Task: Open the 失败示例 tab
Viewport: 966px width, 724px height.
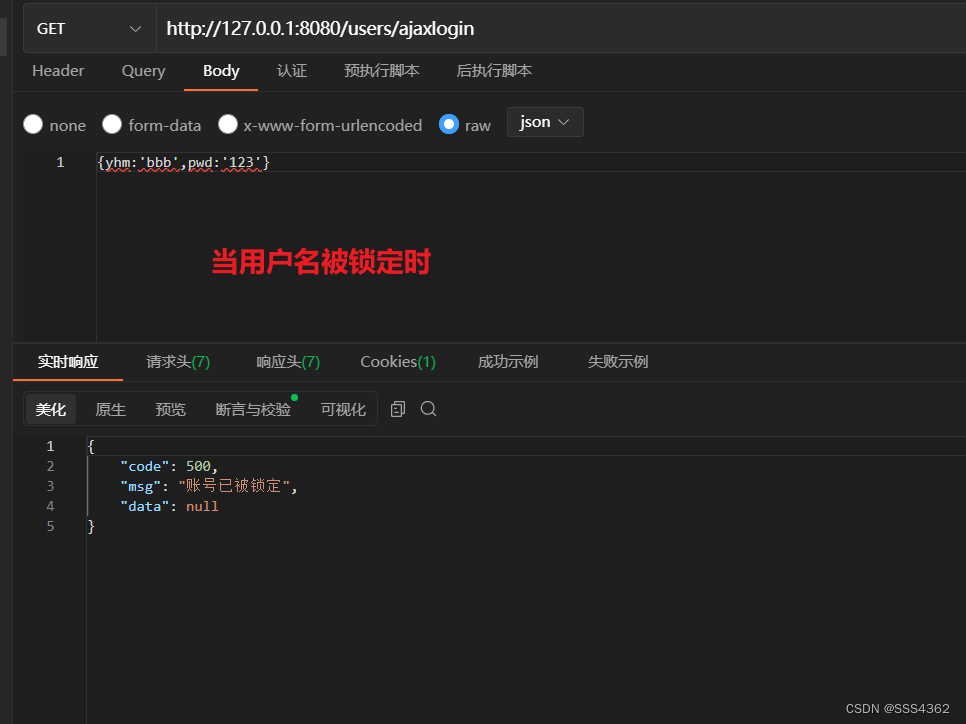Action: tap(617, 362)
